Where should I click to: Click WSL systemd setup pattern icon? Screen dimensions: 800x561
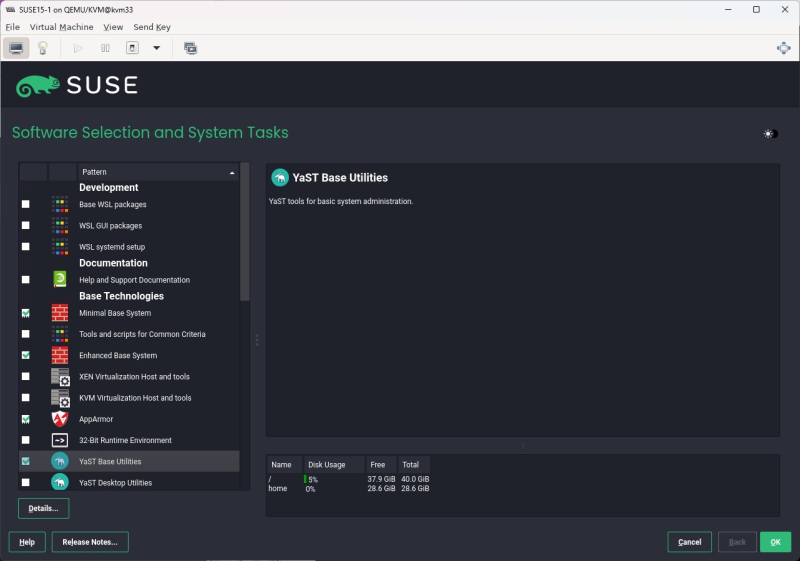click(x=60, y=247)
